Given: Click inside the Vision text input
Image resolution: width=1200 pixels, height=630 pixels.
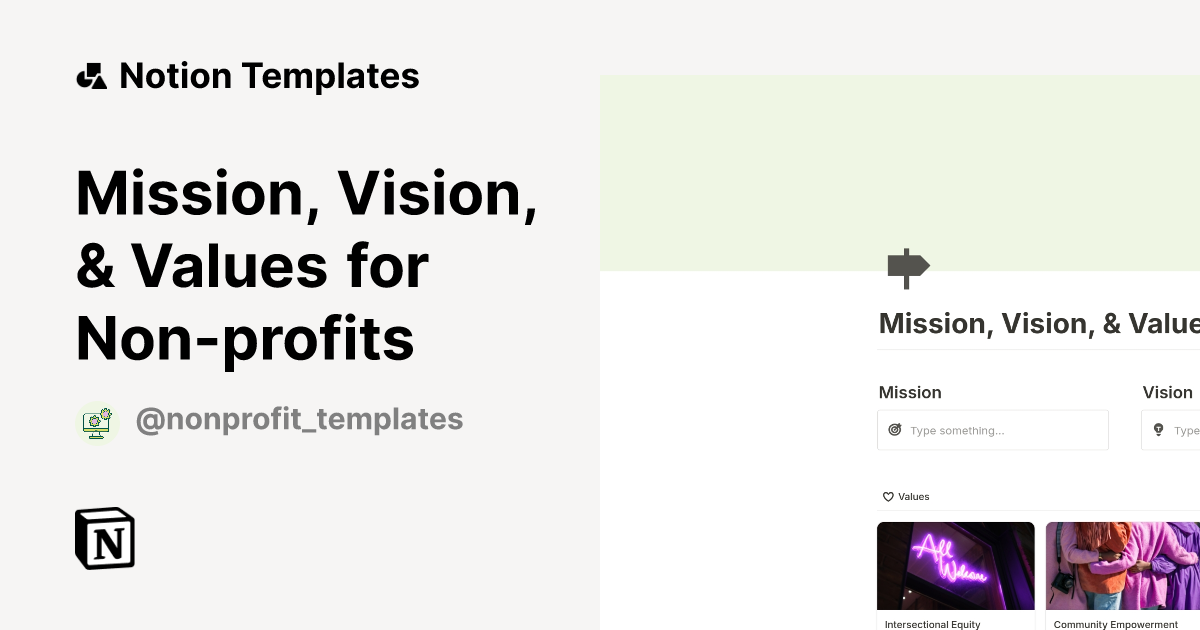Looking at the screenshot, I should pos(1180,430).
